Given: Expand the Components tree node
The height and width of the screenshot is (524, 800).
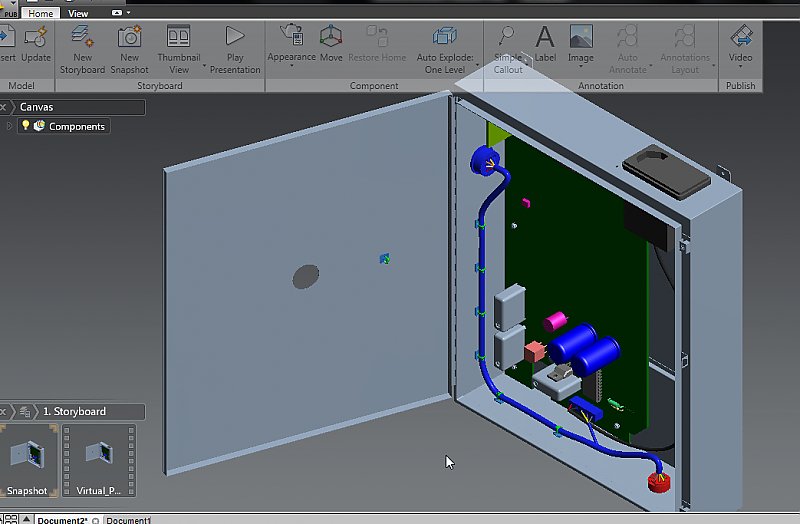Looking at the screenshot, I should tap(10, 126).
